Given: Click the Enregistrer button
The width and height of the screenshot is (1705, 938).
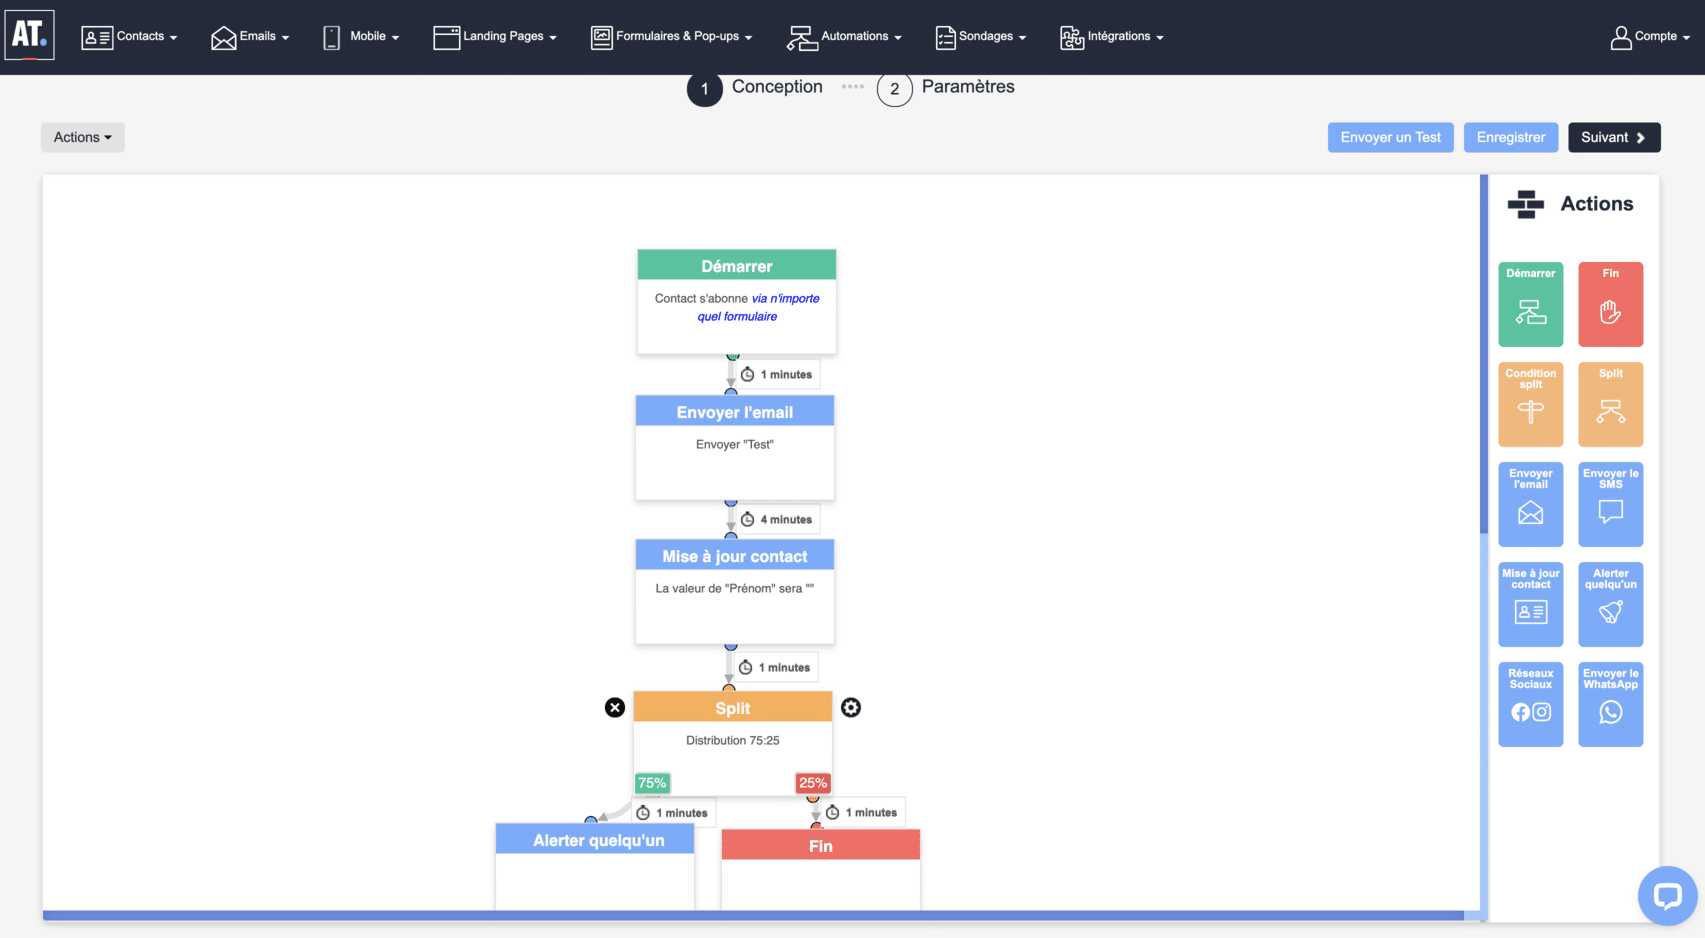Looking at the screenshot, I should [x=1510, y=137].
